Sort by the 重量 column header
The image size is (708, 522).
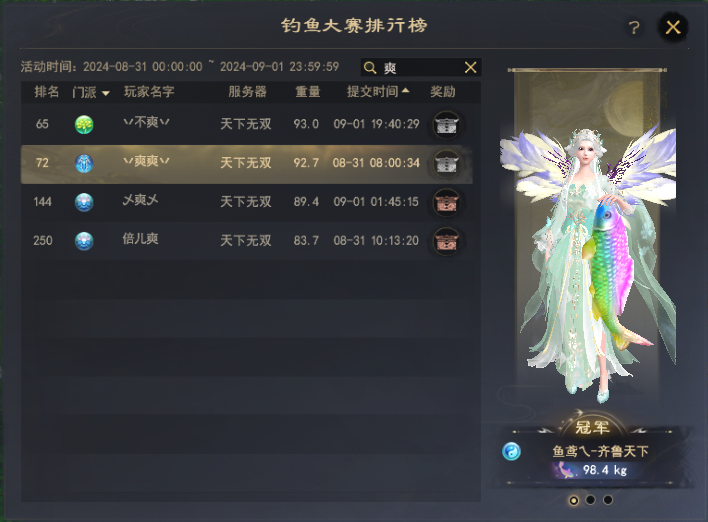pos(307,92)
